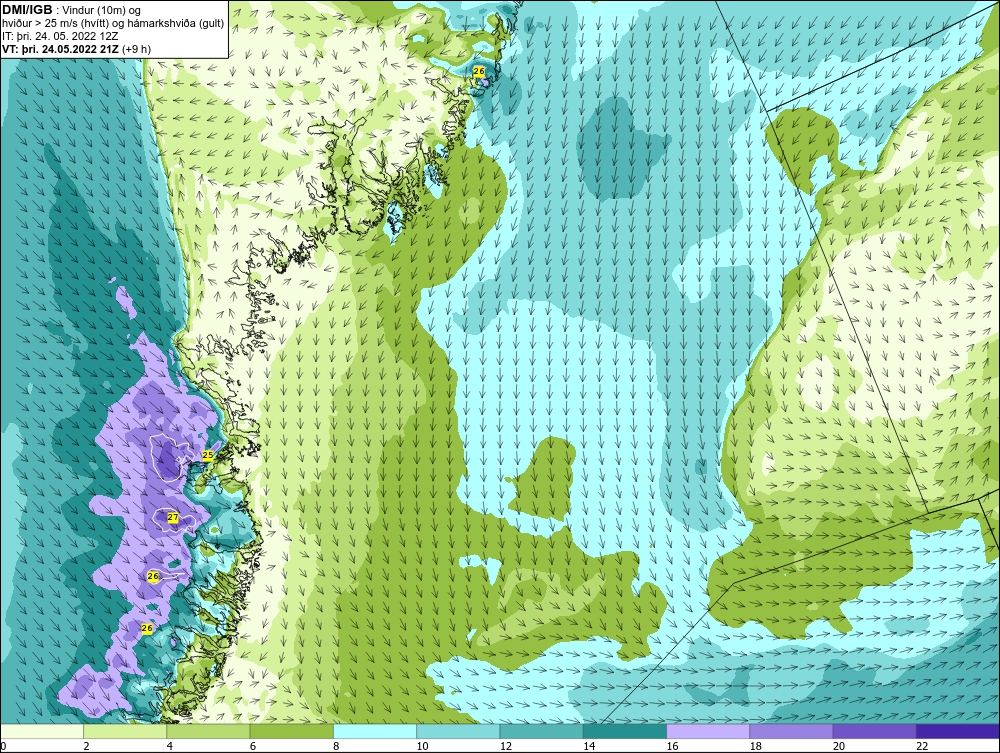1000x753 pixels.
Task: Click the 'IT: þri. 24. 05. 2022 12Z' line
Action: (60, 36)
